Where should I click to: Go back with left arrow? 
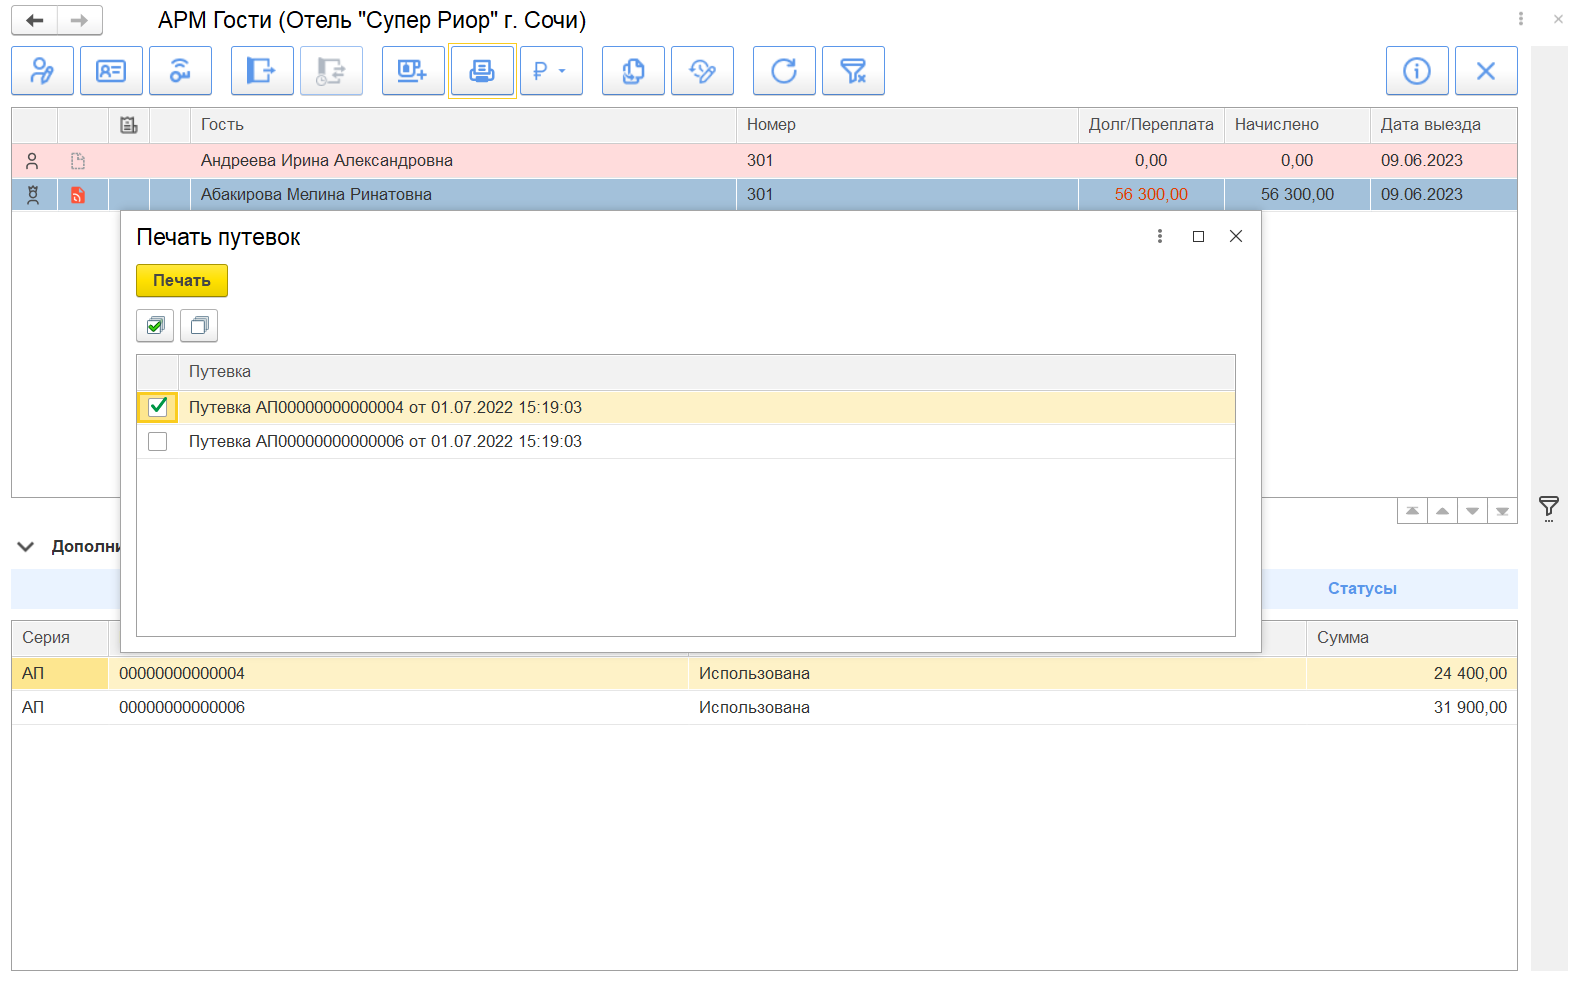pos(35,20)
